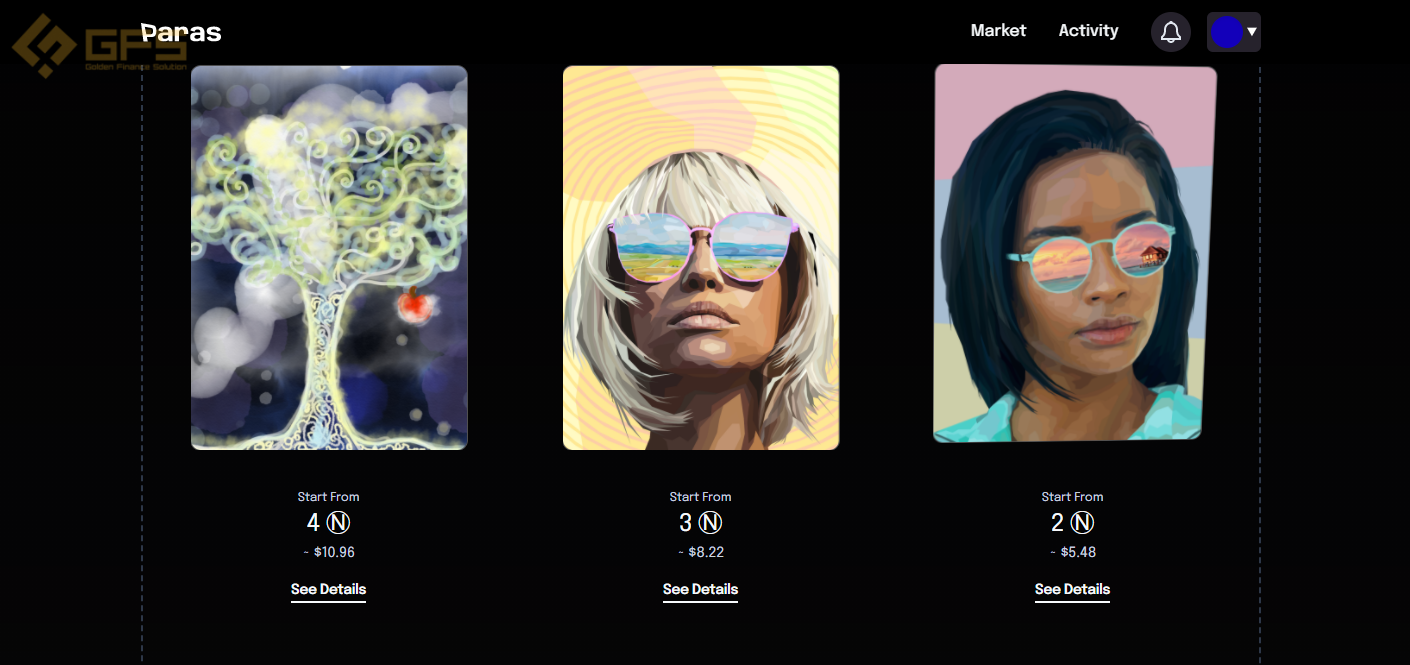Open the blonde woman sunglasses artwork
Image resolution: width=1410 pixels, height=665 pixels.
(701, 258)
